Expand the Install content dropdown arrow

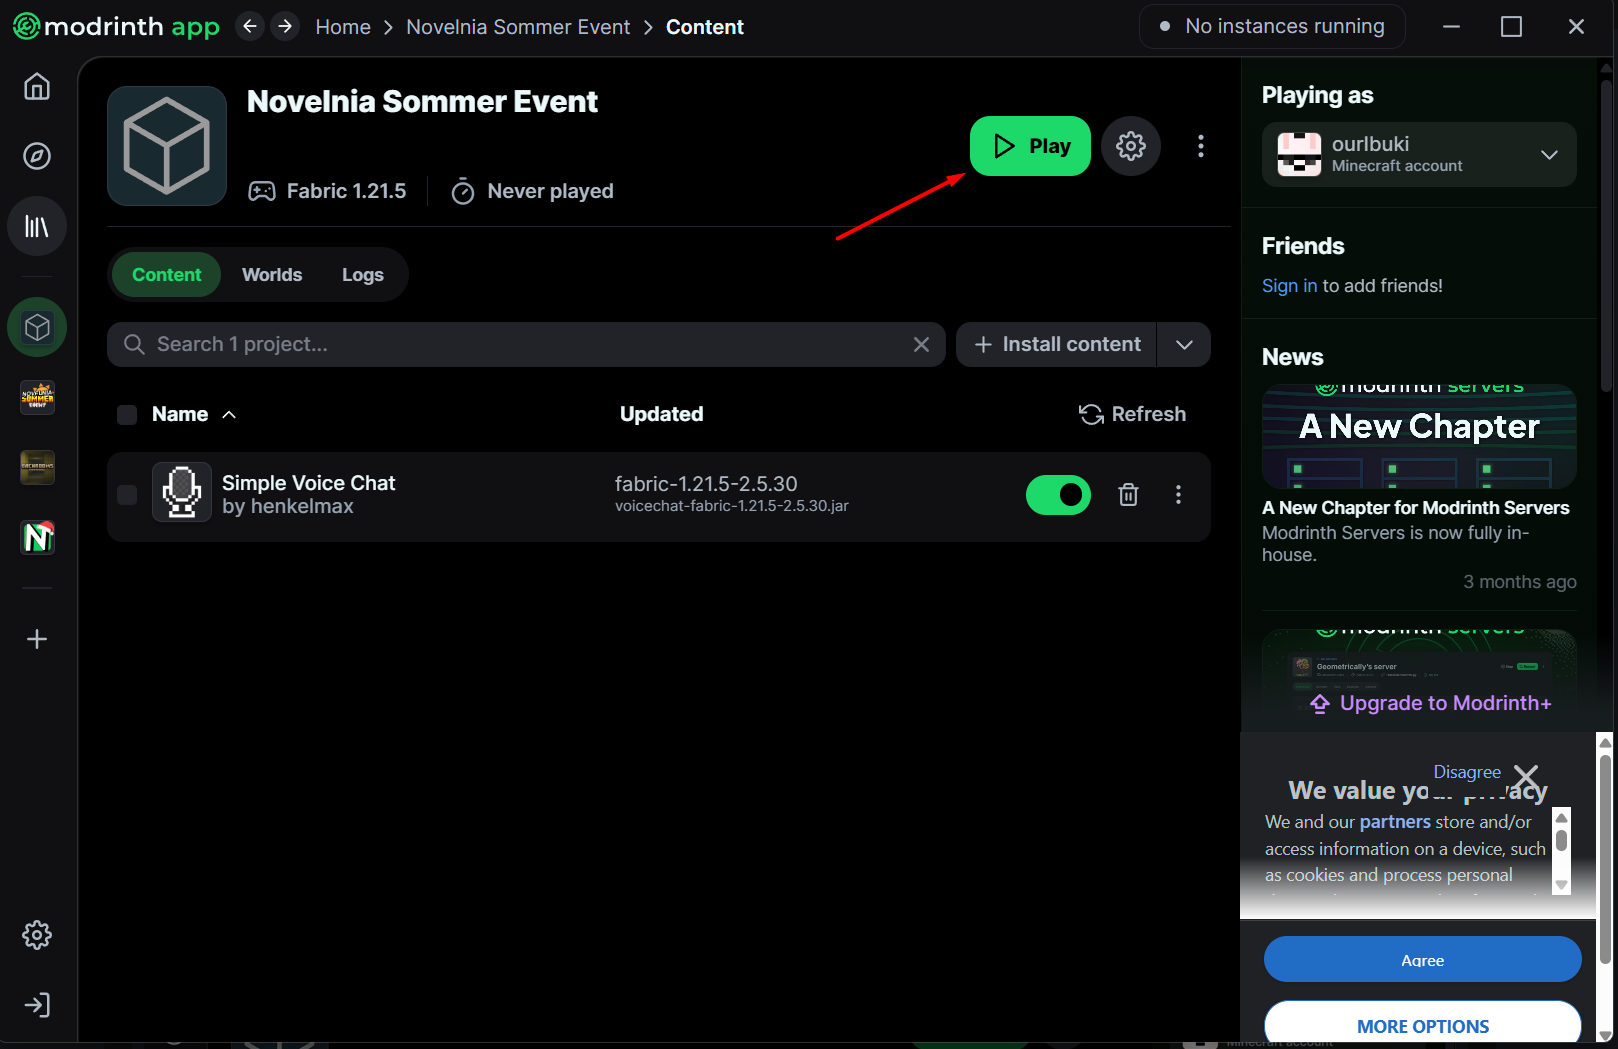1184,344
